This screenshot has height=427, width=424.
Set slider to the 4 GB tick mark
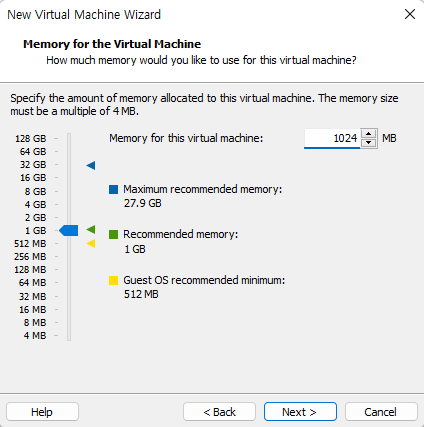(x=69, y=204)
